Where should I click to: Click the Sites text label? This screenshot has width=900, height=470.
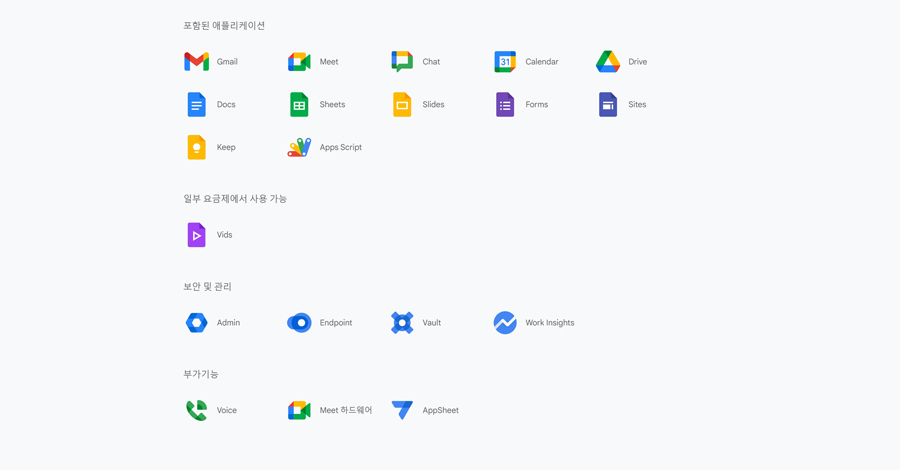(637, 104)
